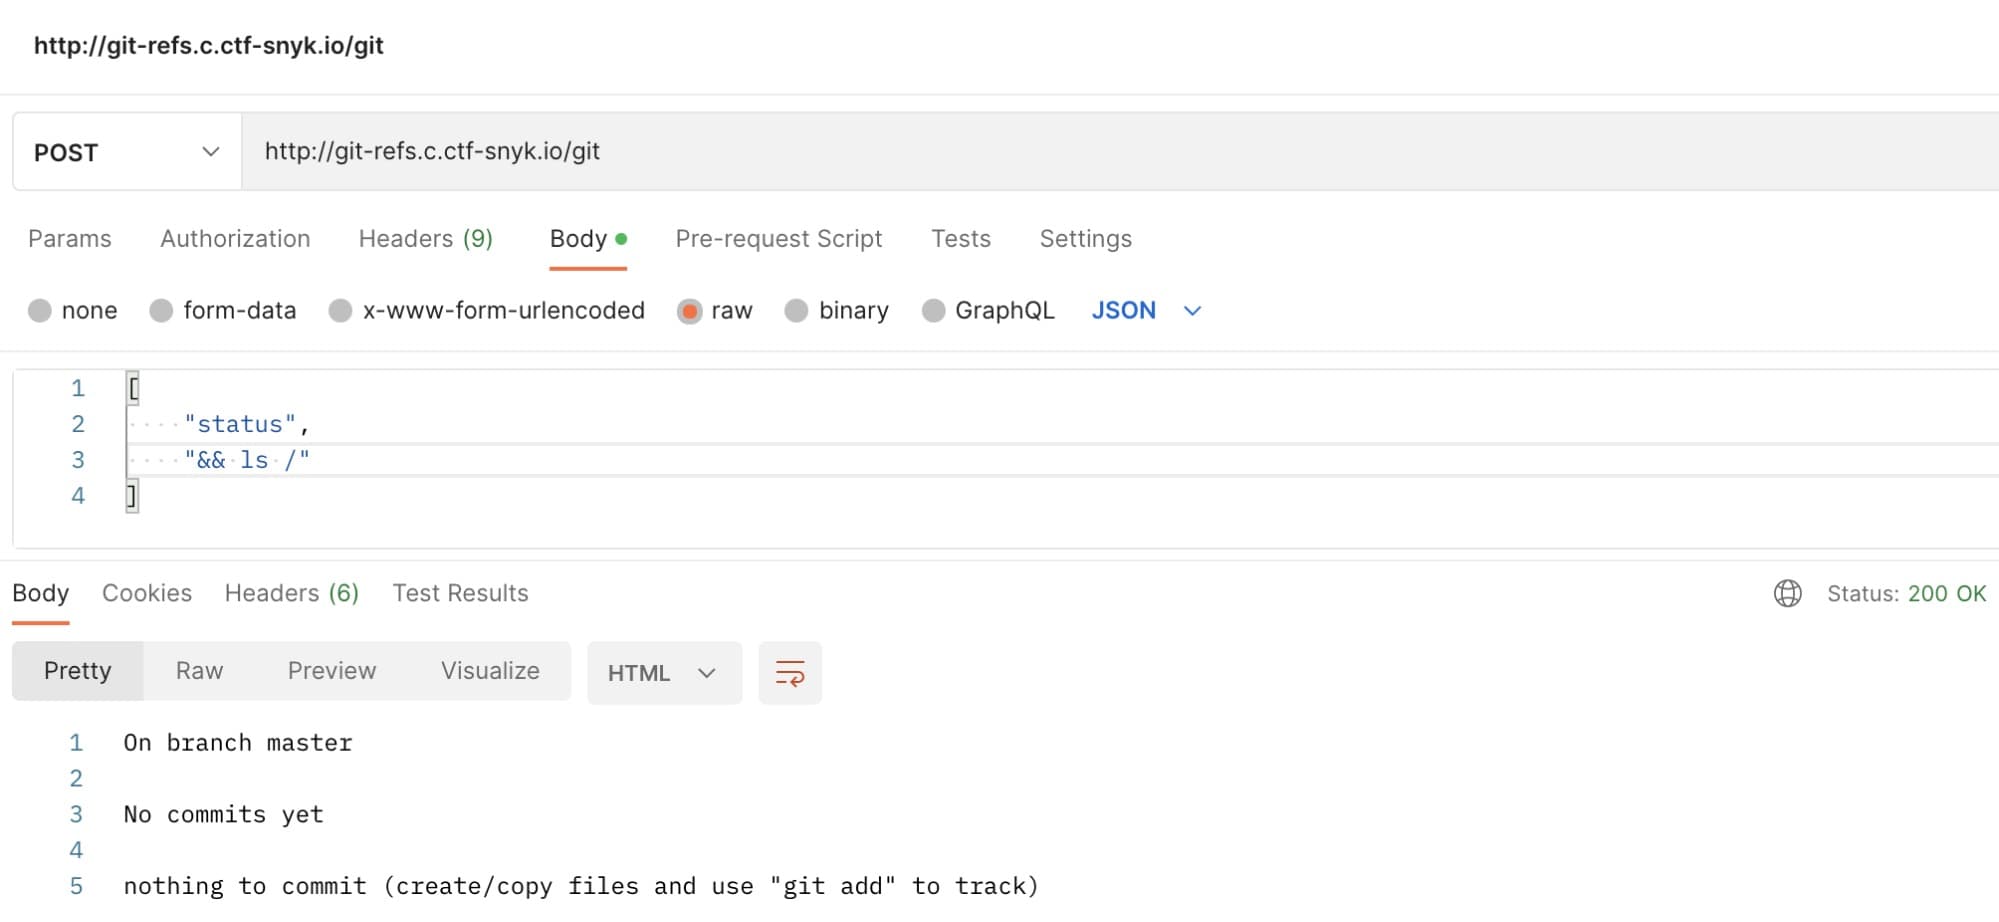Viewport: 1999px width, 922px height.
Task: Click the globe network icon near status
Action: pos(1787,594)
